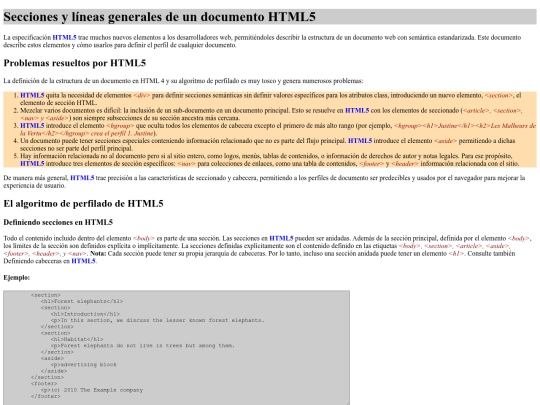Click code line '<p>advertising block'

click(x=84, y=364)
